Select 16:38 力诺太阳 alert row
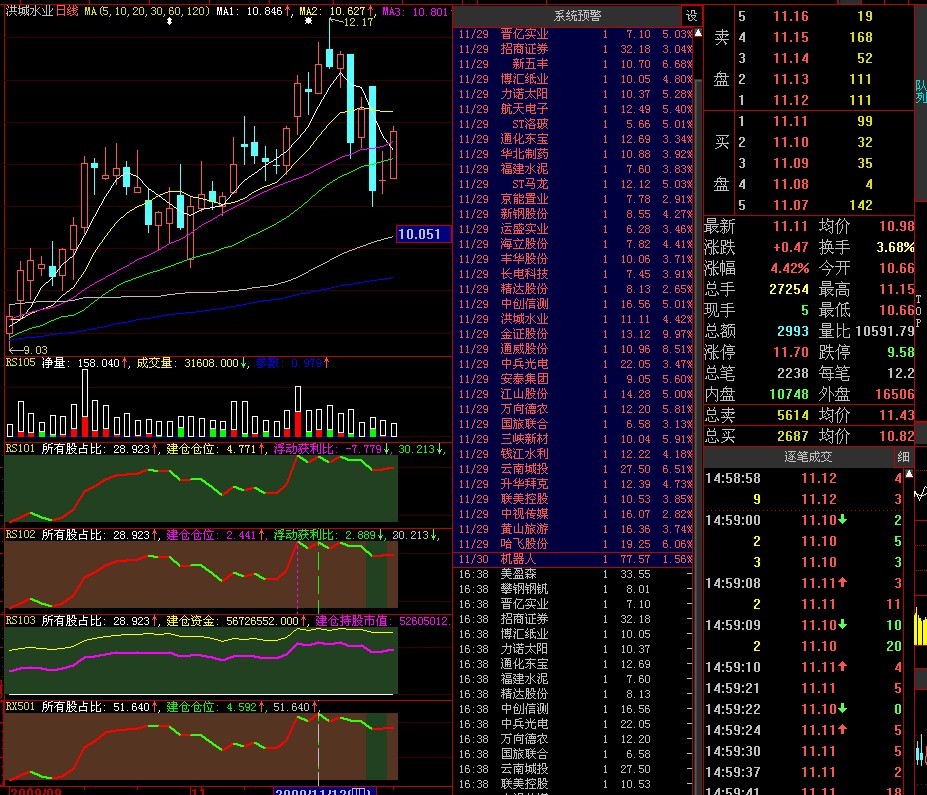This screenshot has width=927, height=795. [575, 649]
